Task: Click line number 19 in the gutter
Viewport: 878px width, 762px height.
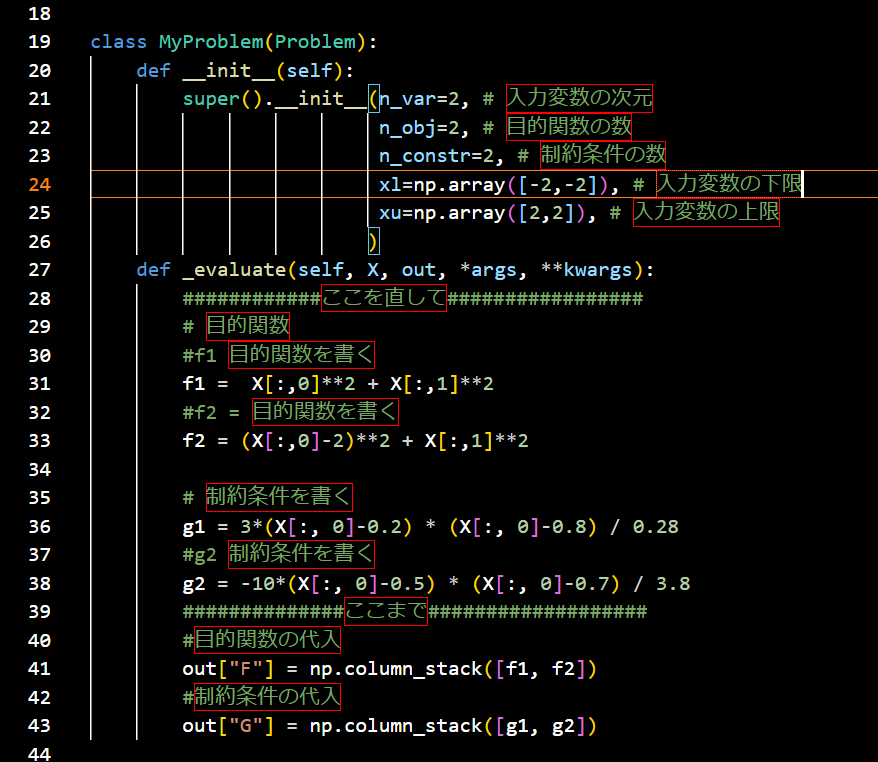Action: 39,41
